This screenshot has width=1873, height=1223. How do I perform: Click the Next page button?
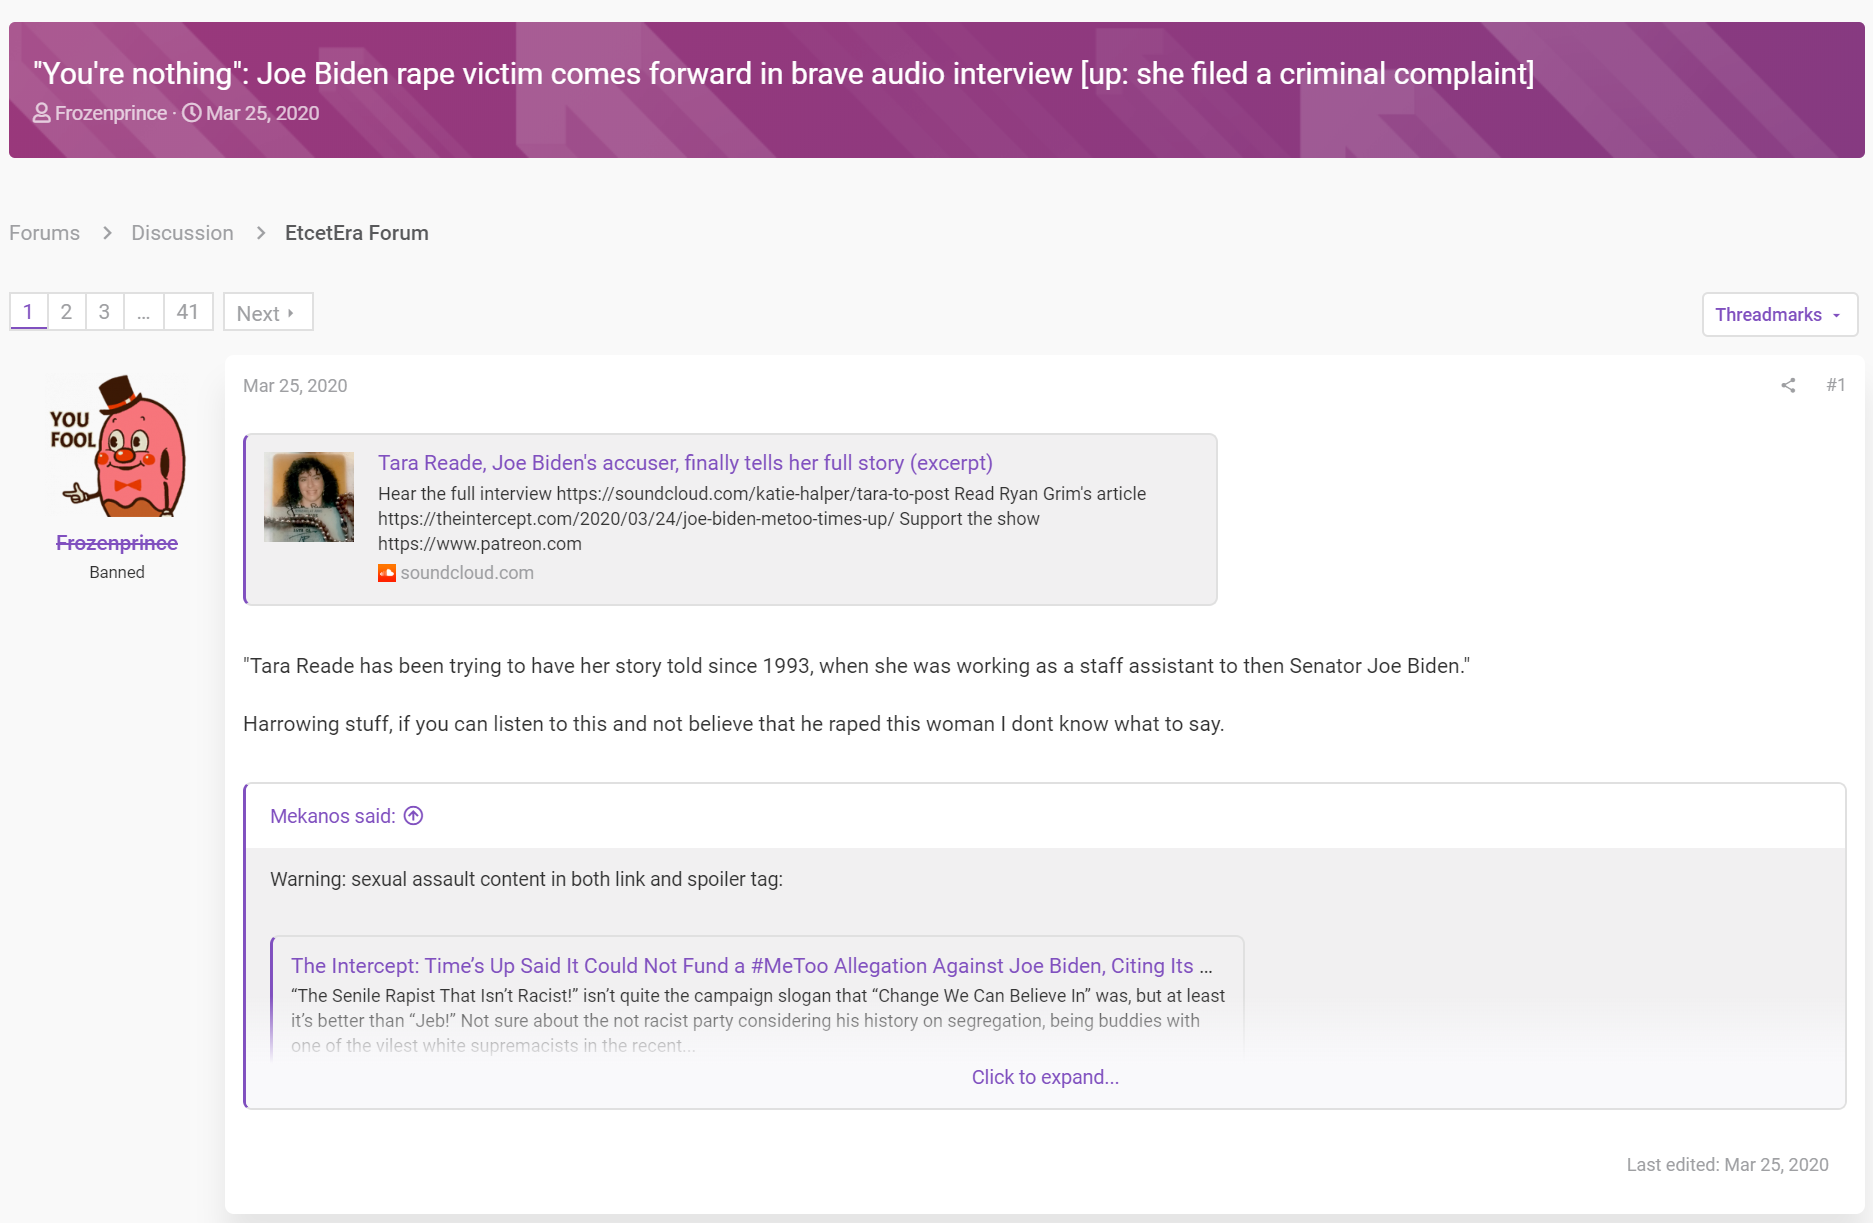268,312
